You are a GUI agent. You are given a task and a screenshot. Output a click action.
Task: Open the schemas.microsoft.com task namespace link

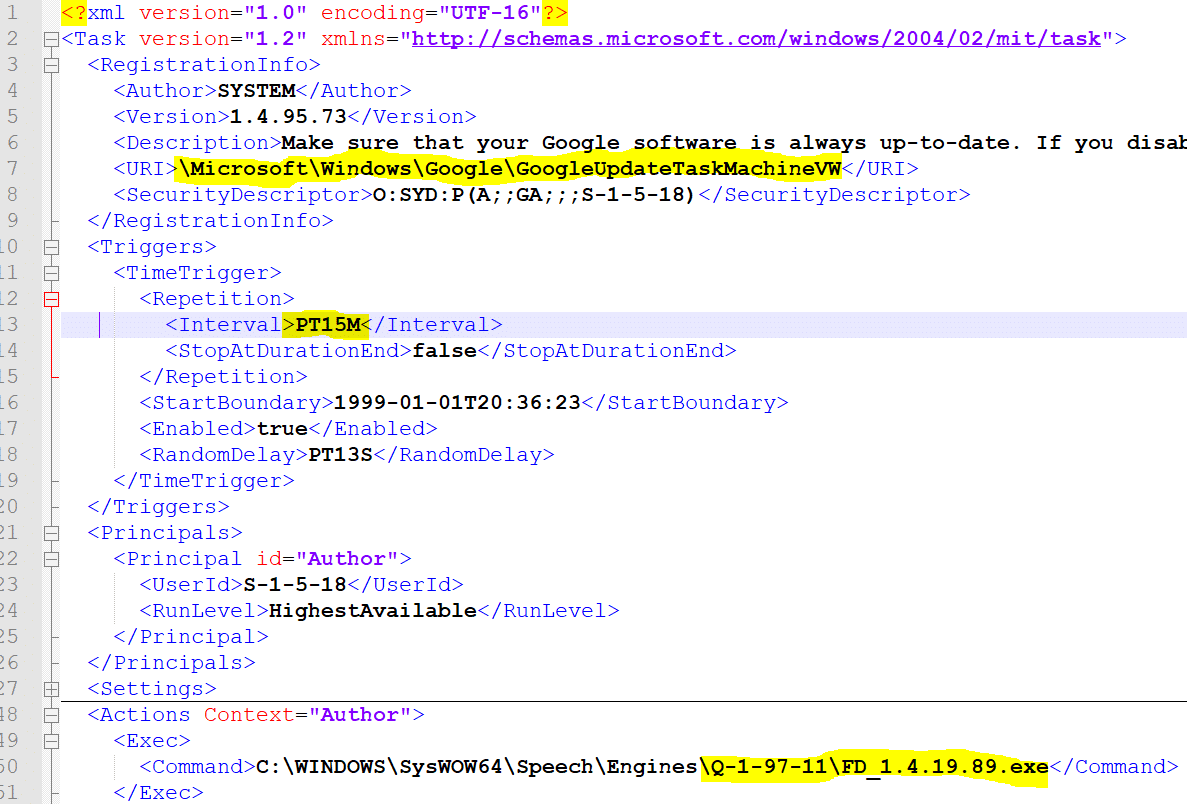coord(756,39)
